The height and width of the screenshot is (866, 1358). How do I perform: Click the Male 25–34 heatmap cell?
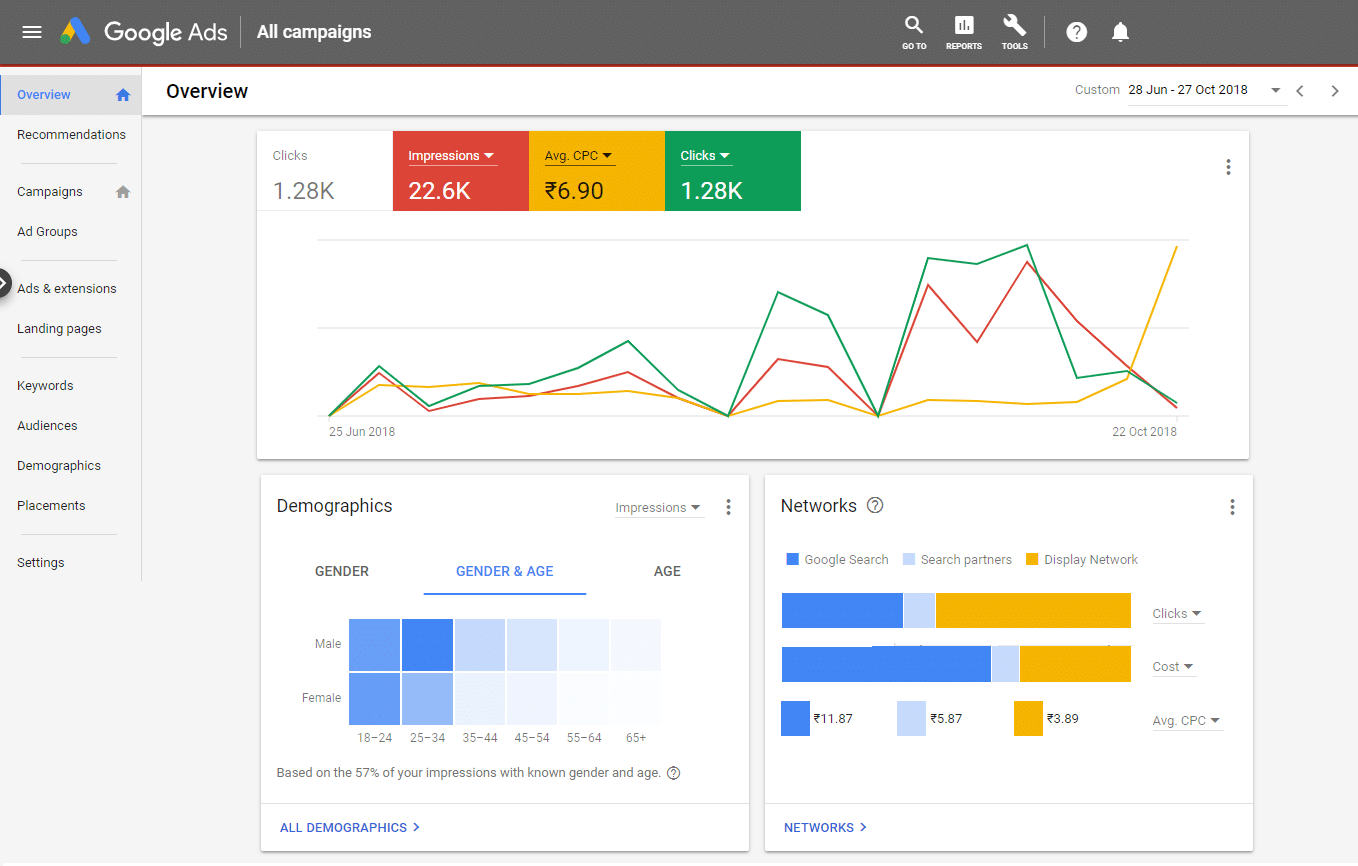click(427, 645)
